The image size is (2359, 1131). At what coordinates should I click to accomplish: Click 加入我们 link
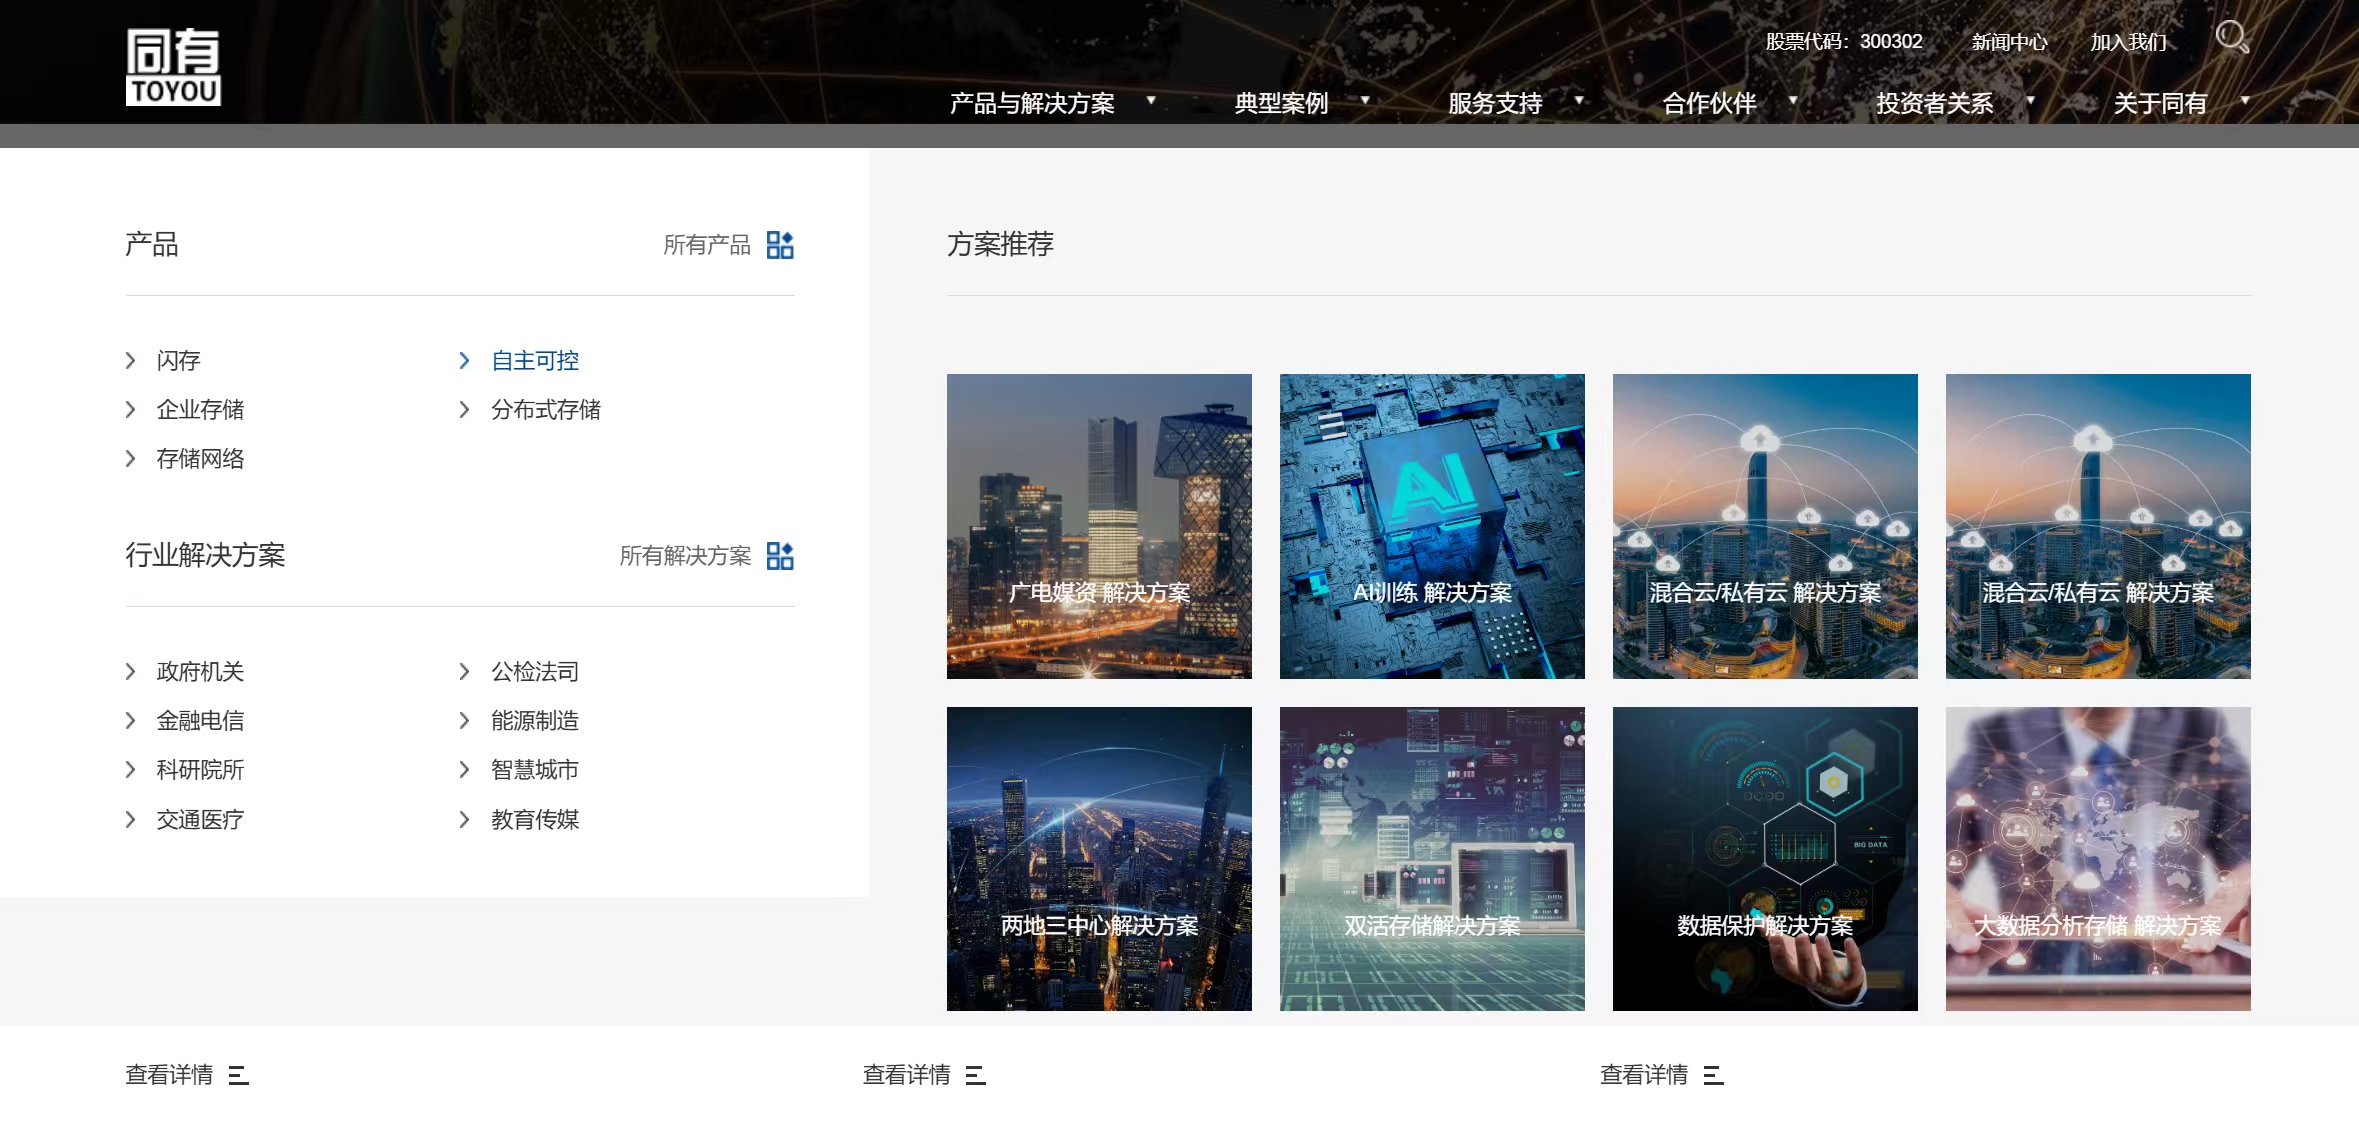click(x=2128, y=42)
